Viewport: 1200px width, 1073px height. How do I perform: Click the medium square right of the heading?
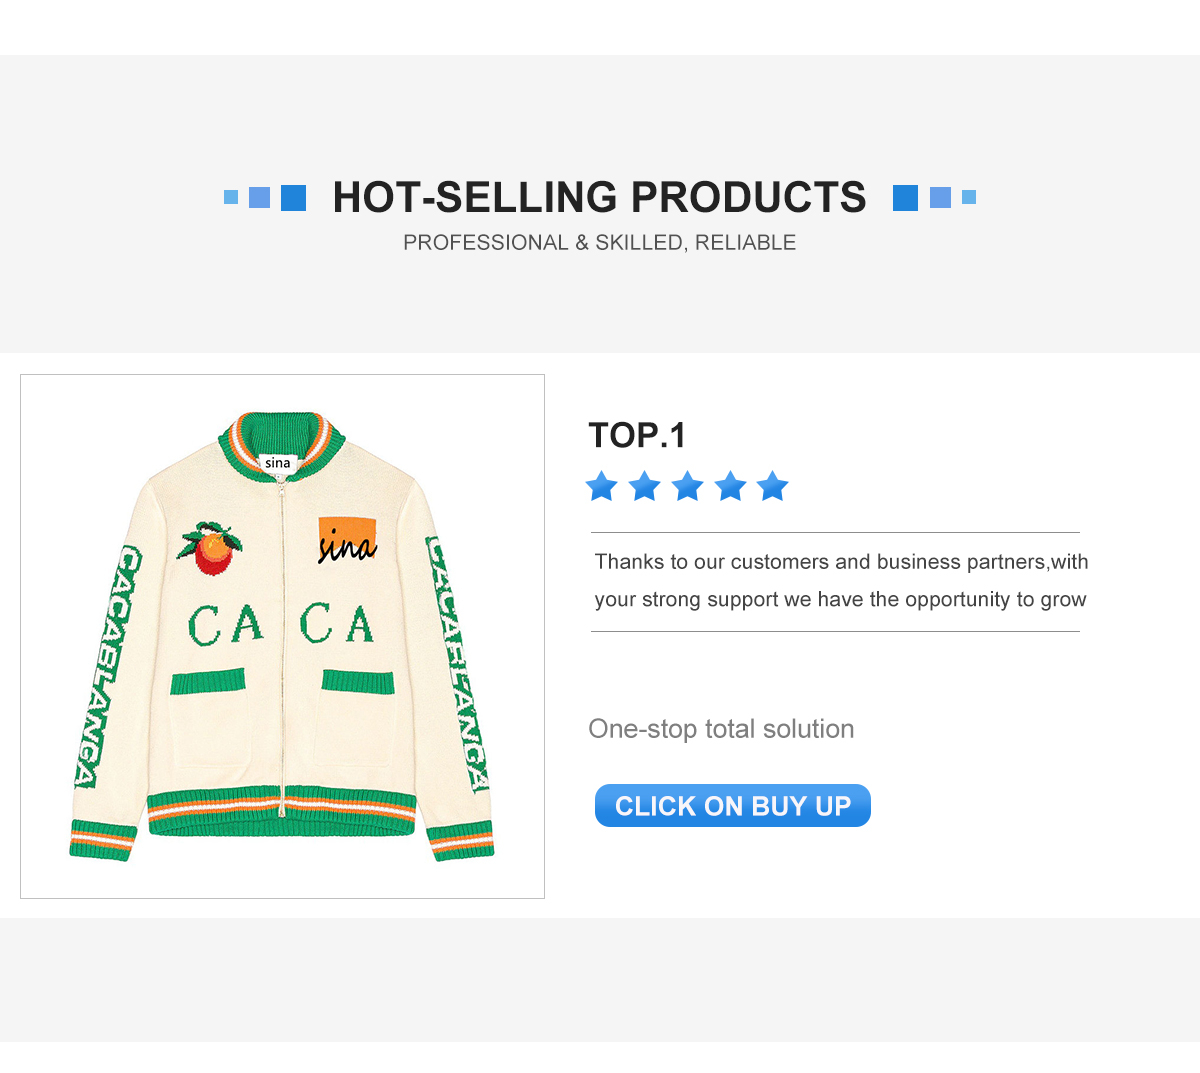tap(940, 197)
